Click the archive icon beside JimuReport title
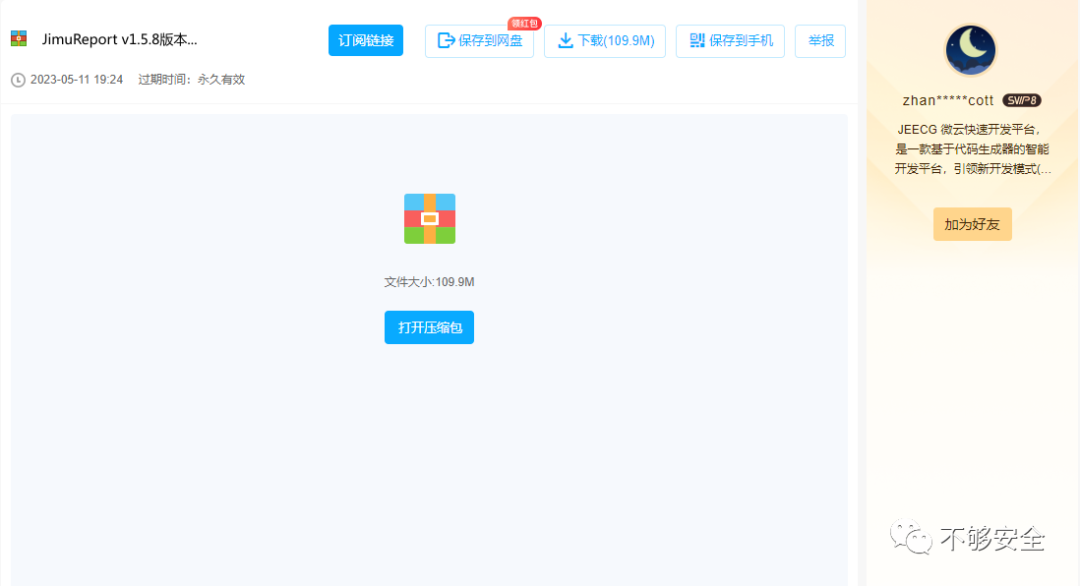 (x=19, y=39)
